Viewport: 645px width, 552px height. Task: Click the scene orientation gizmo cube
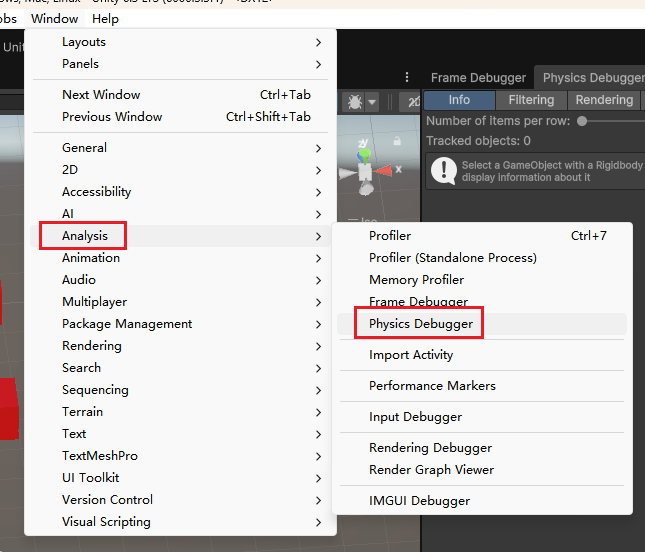click(365, 172)
